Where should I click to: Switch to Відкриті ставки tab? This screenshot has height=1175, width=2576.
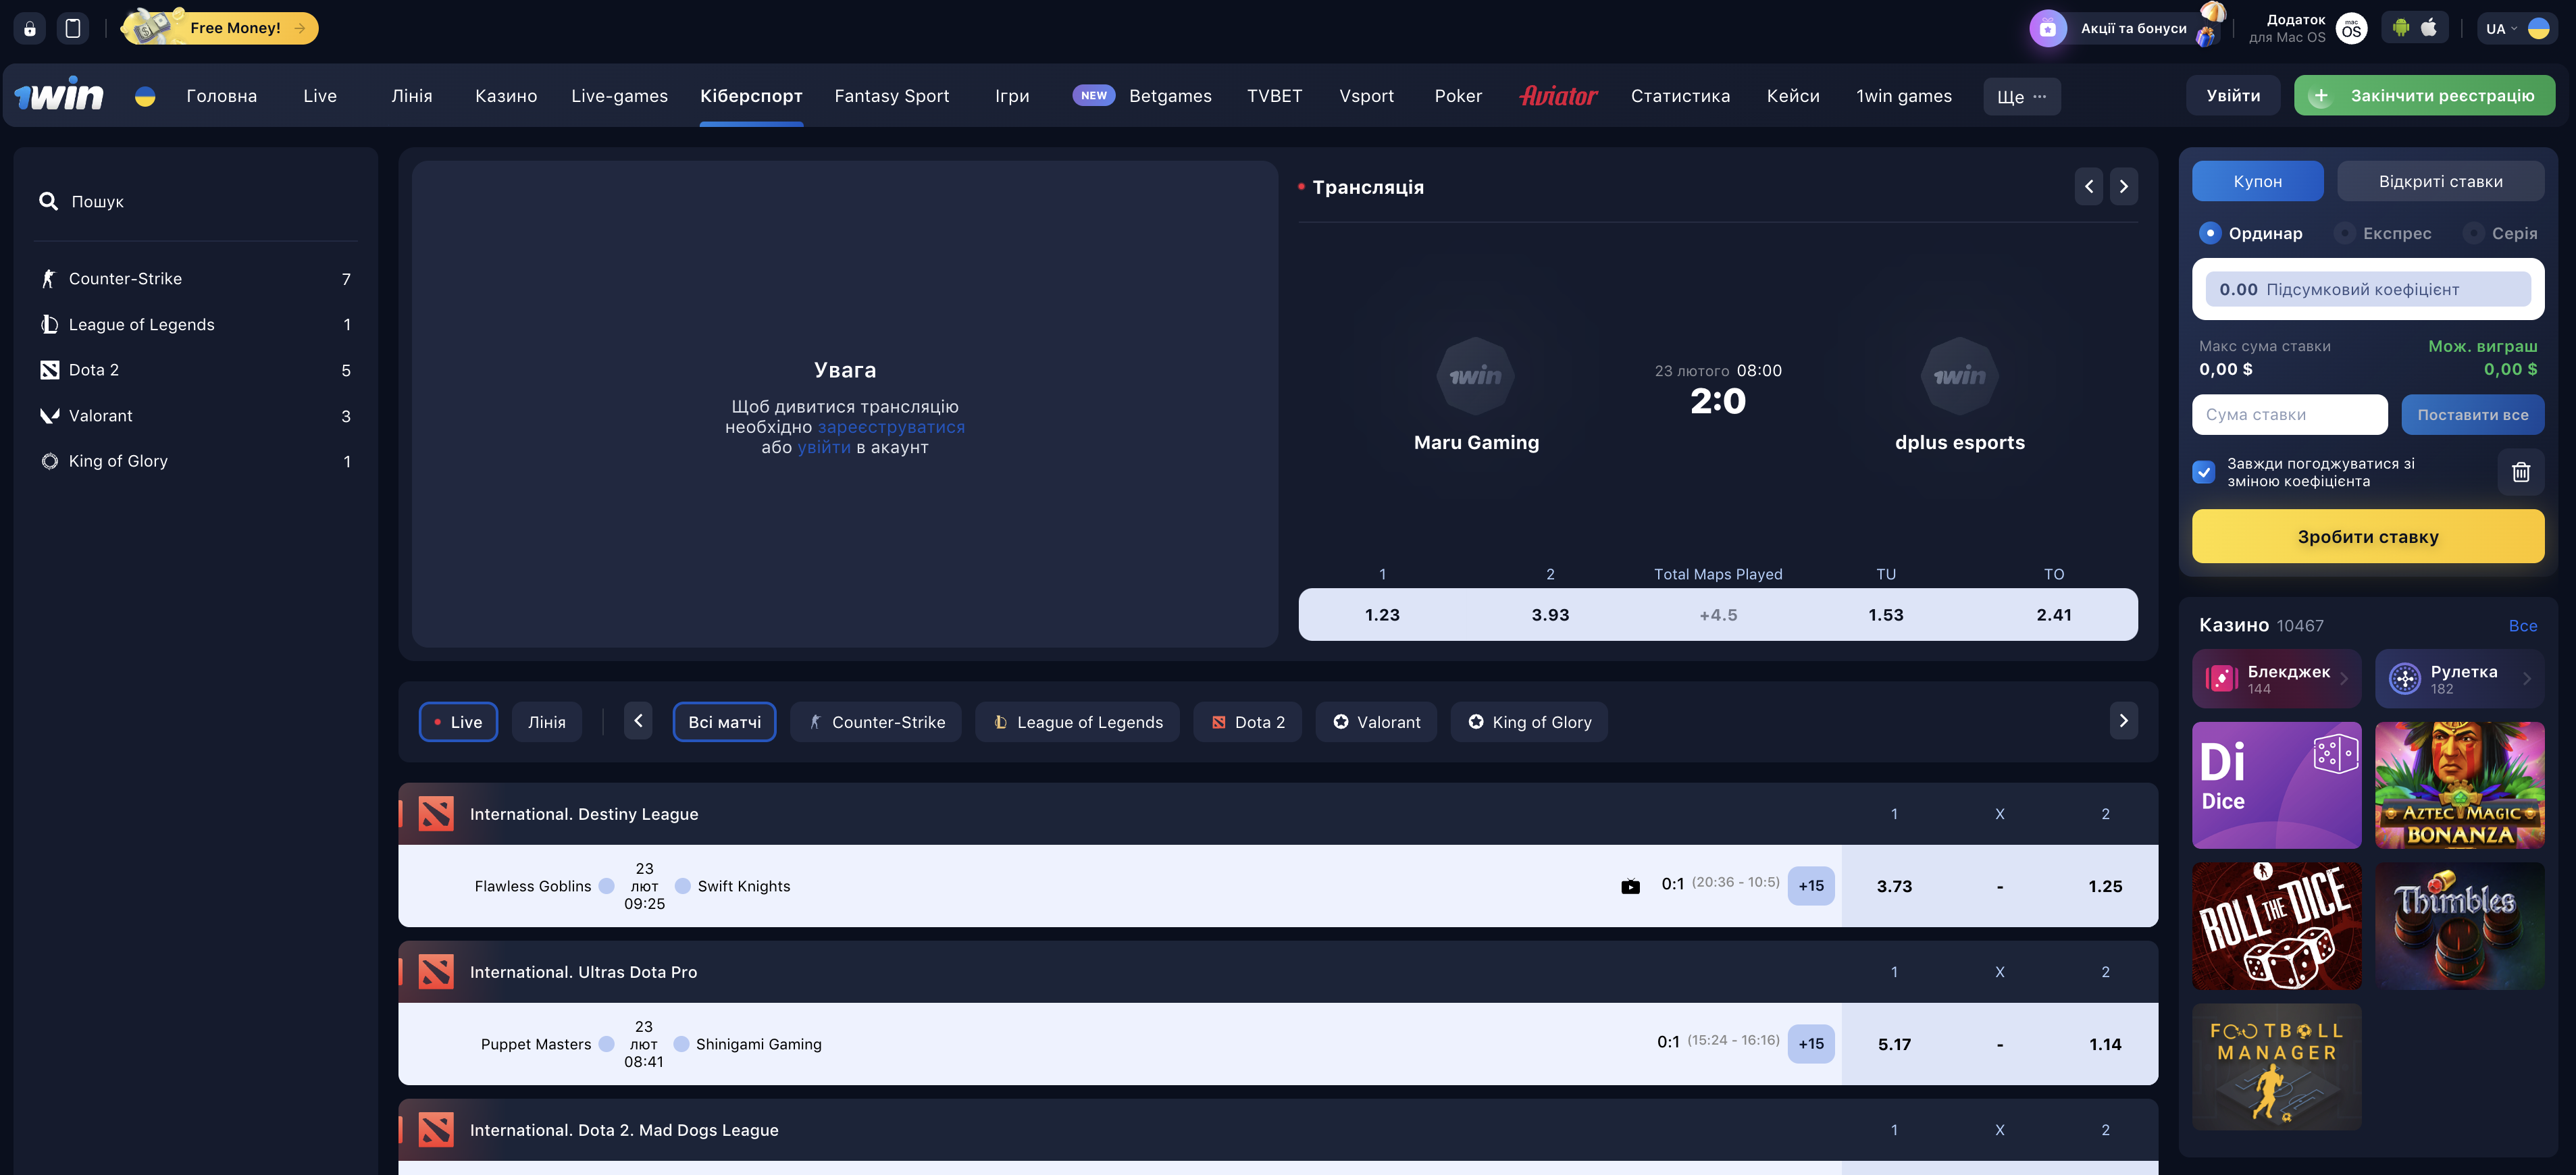pos(2440,181)
